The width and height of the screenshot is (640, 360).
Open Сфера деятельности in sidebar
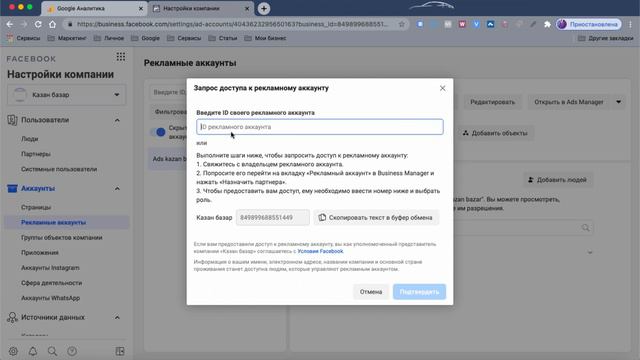(x=51, y=283)
